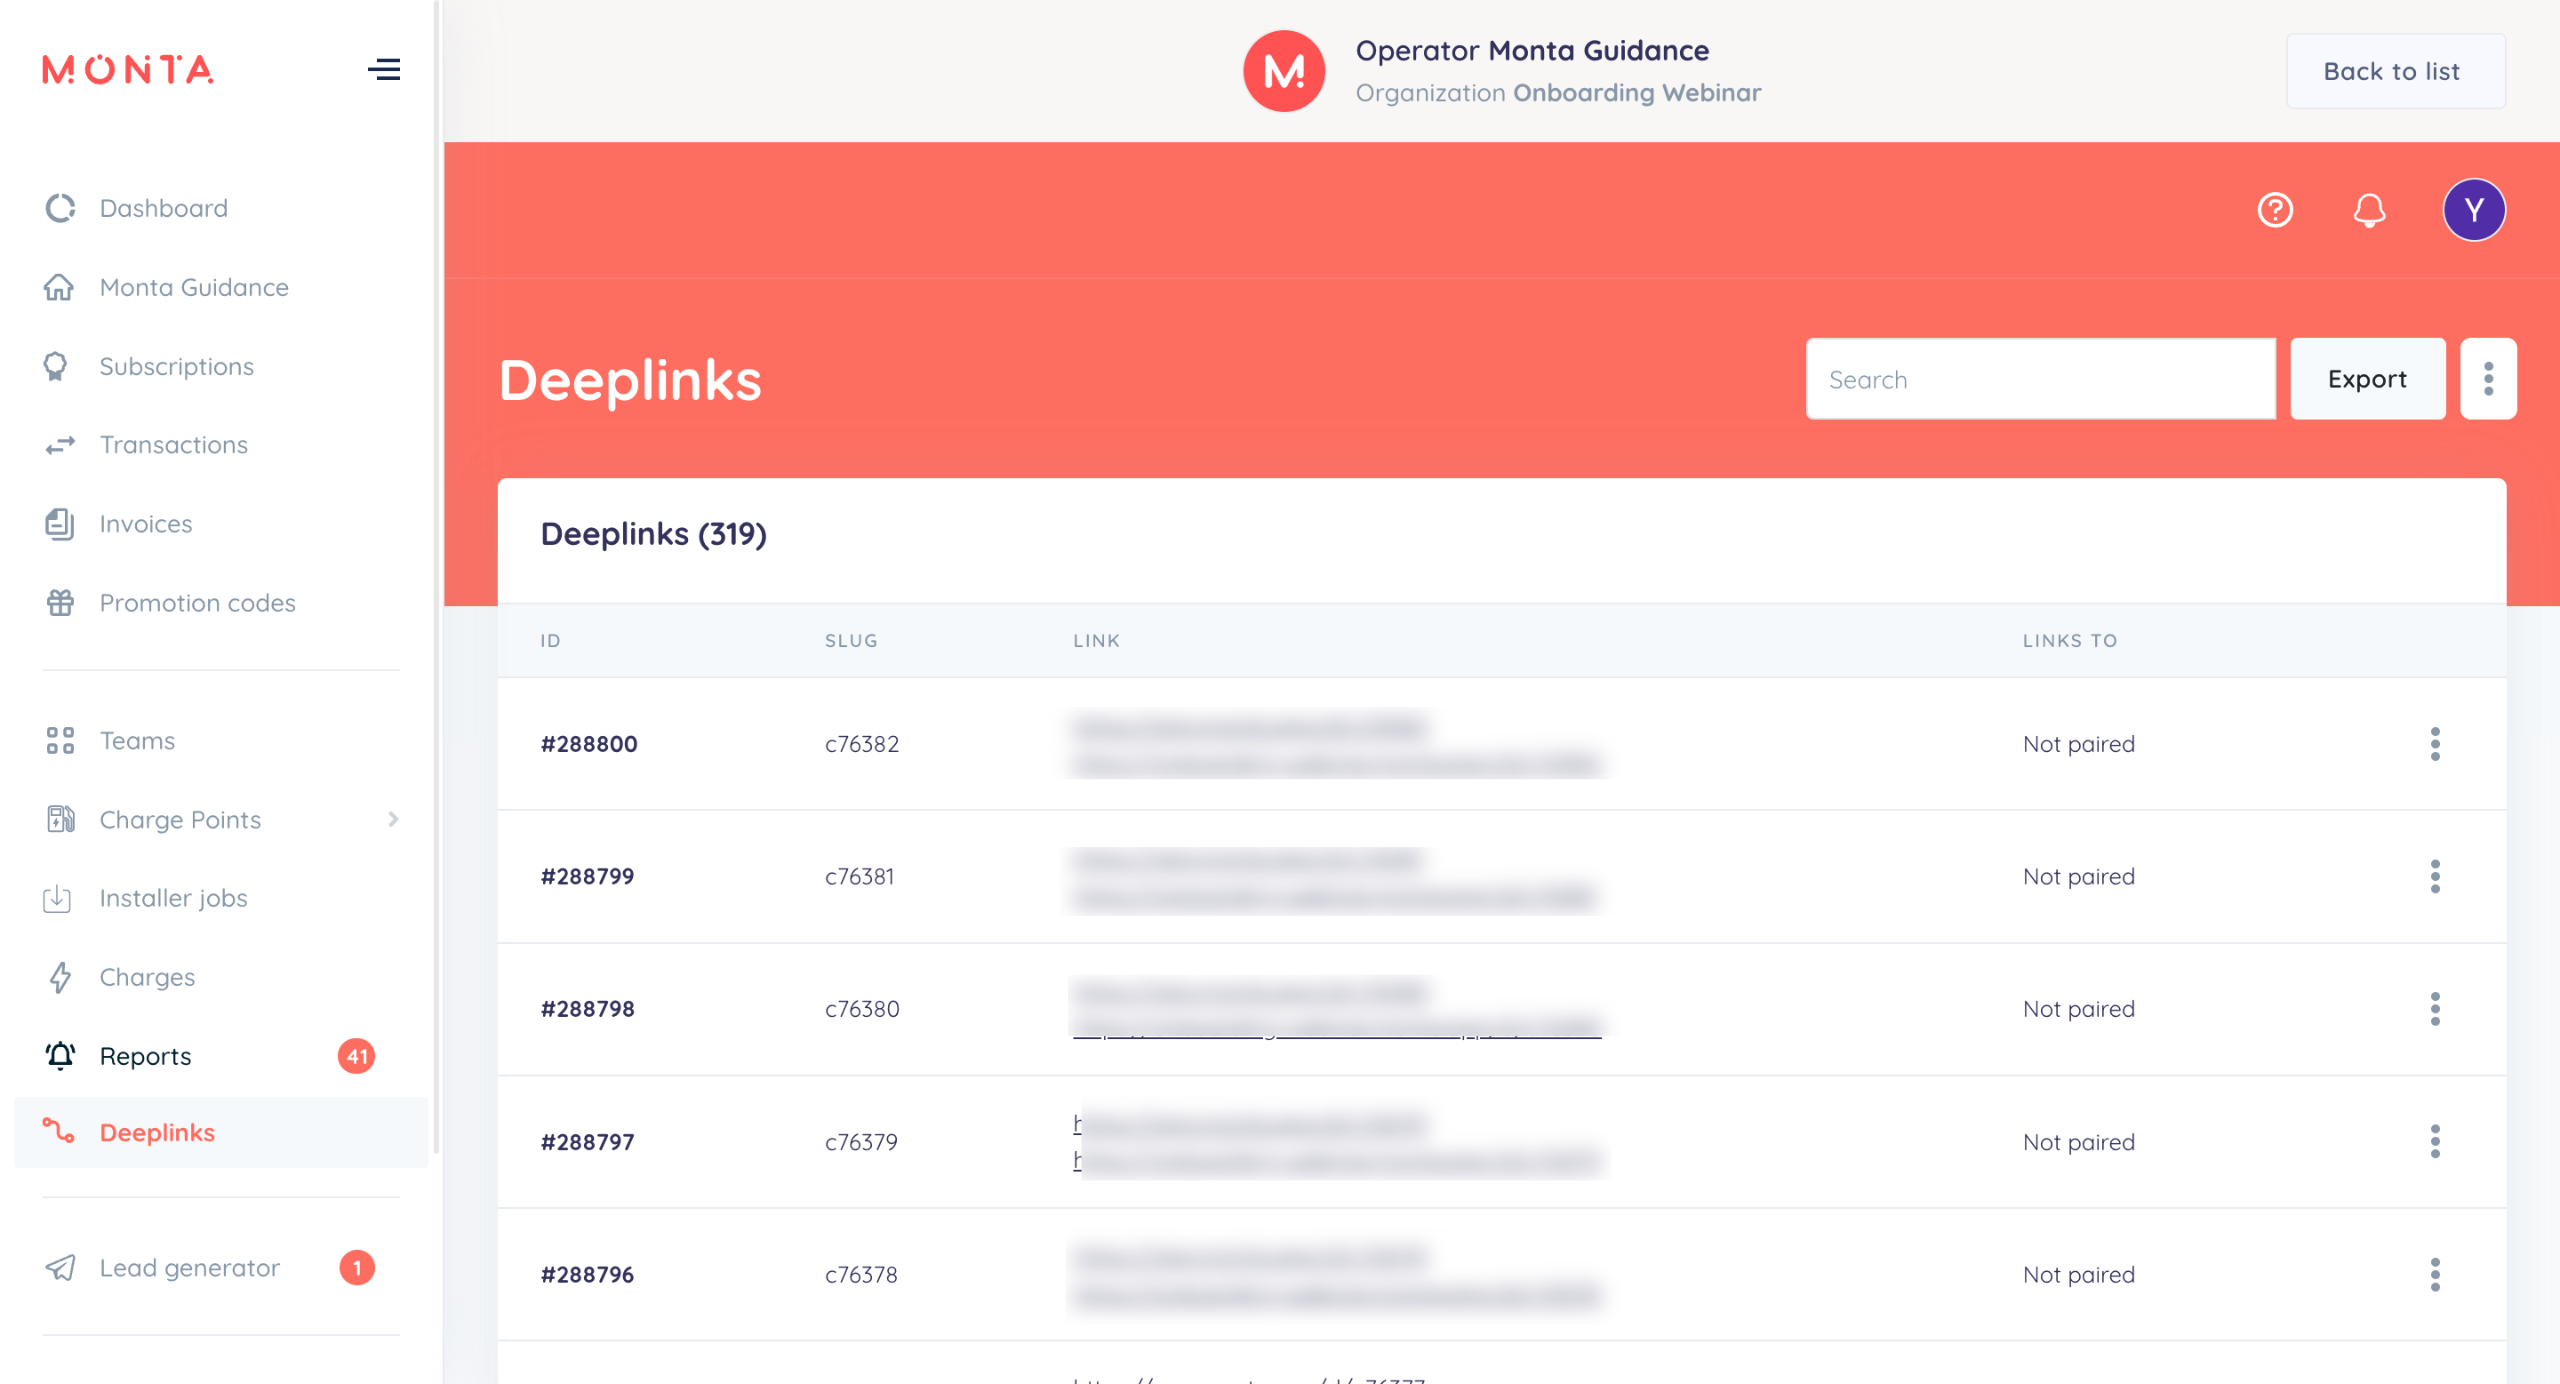Click the Export button
The height and width of the screenshot is (1384, 2560).
tap(2367, 379)
